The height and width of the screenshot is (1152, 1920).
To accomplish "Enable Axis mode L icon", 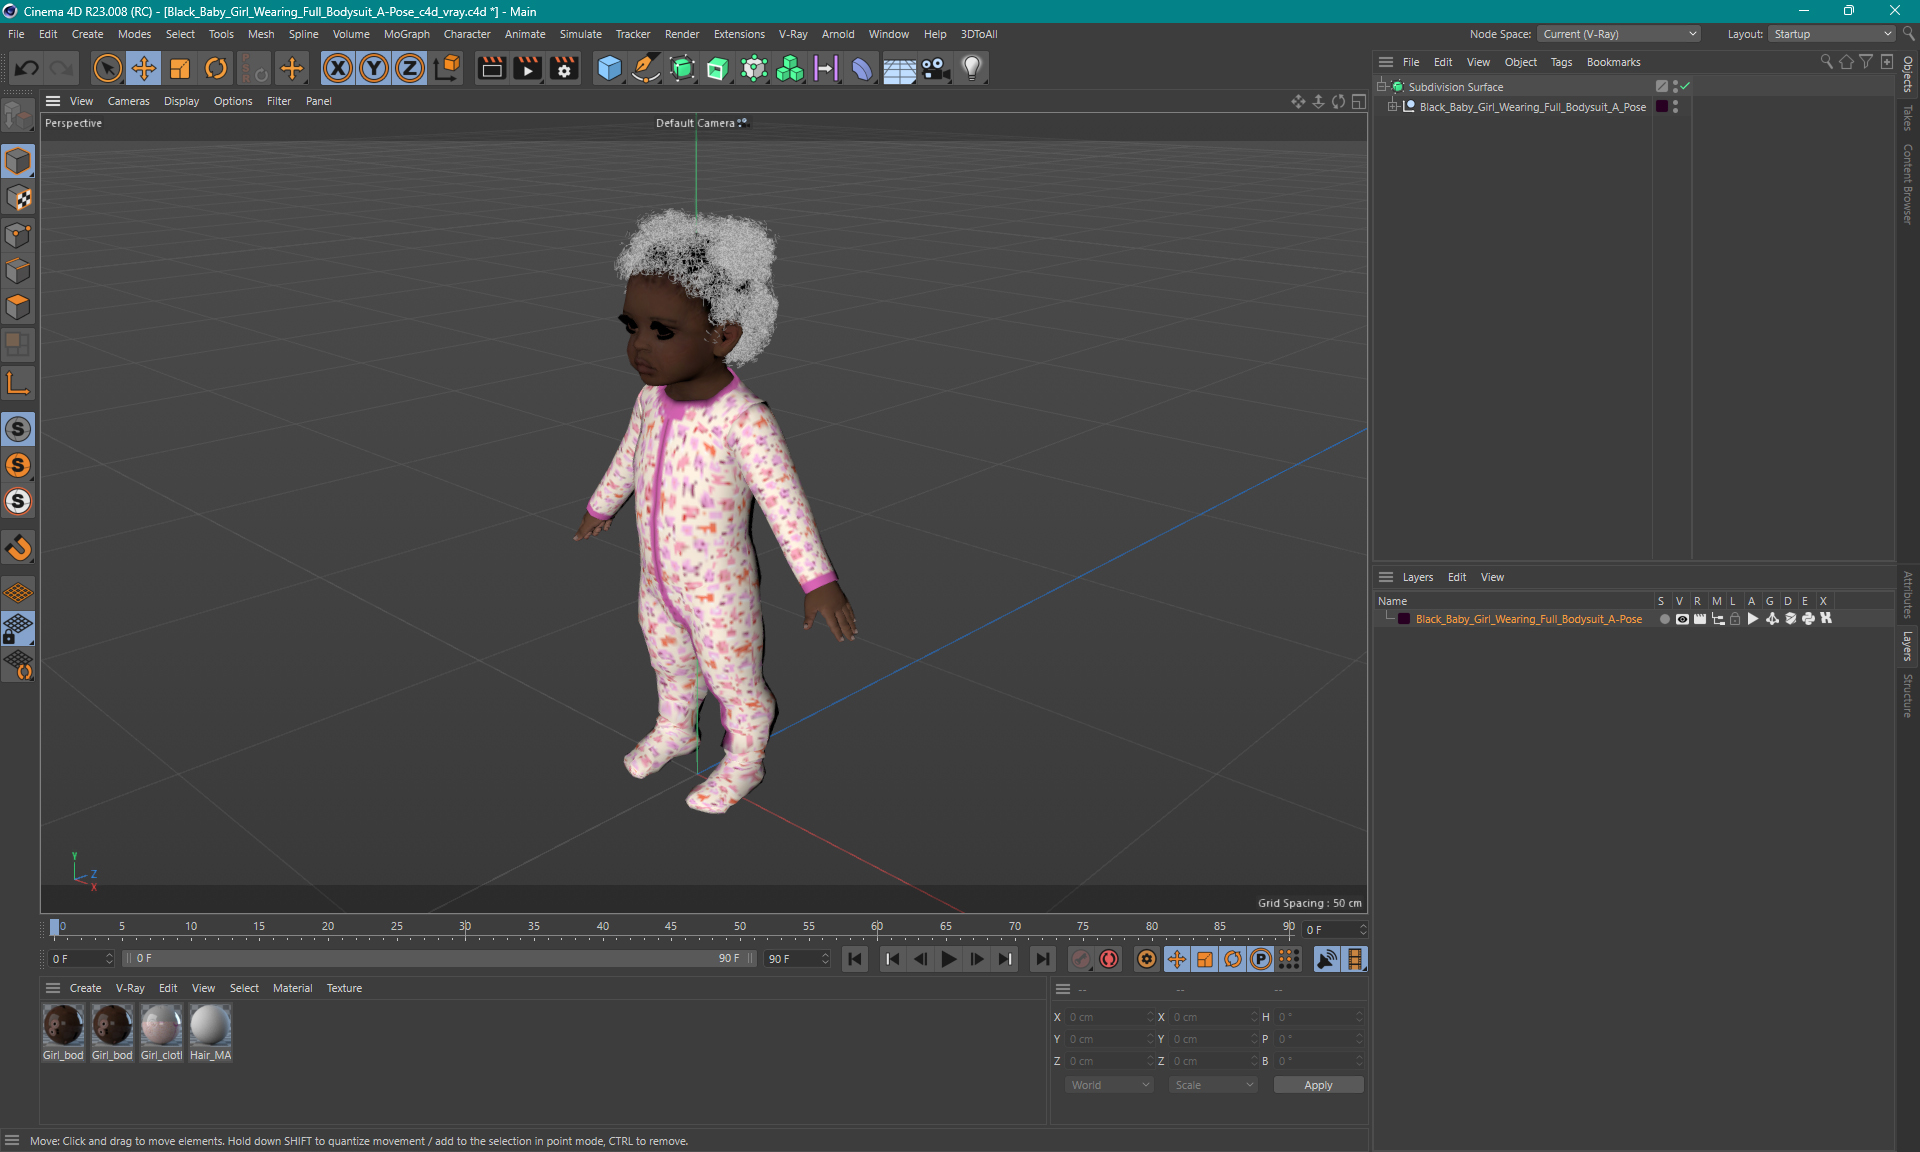I will pyautogui.click(x=18, y=383).
